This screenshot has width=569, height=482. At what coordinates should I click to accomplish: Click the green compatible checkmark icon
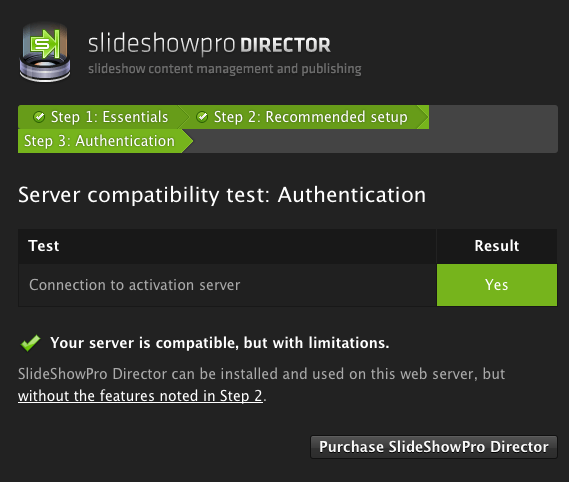30,343
